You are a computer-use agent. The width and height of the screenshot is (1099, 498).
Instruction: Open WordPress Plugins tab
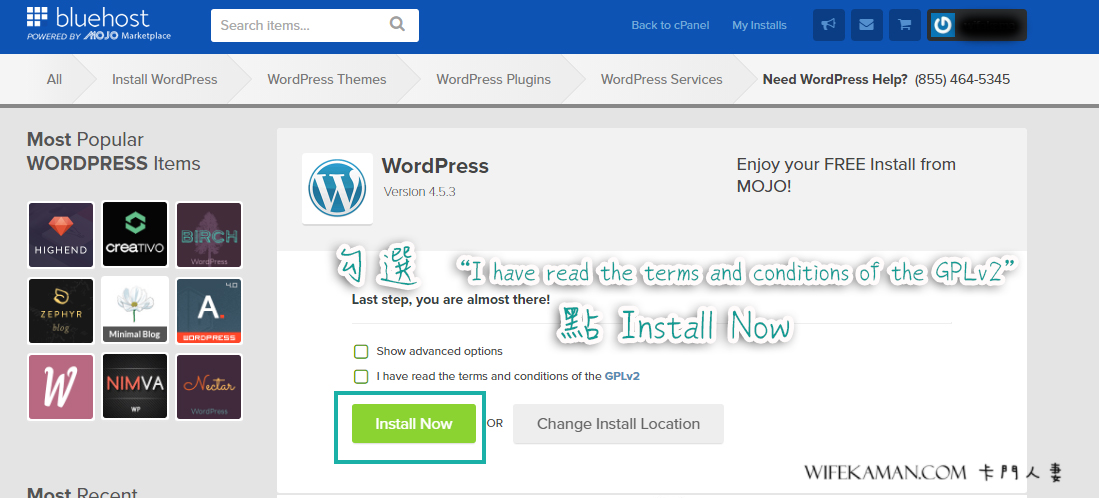(x=493, y=79)
